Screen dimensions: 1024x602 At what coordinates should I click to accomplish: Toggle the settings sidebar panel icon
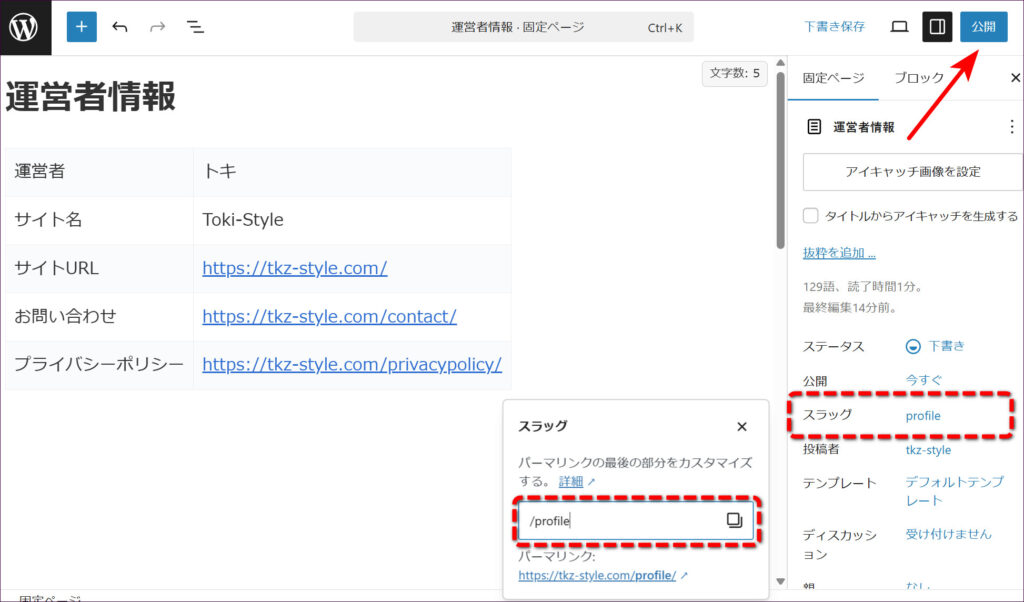click(x=937, y=27)
